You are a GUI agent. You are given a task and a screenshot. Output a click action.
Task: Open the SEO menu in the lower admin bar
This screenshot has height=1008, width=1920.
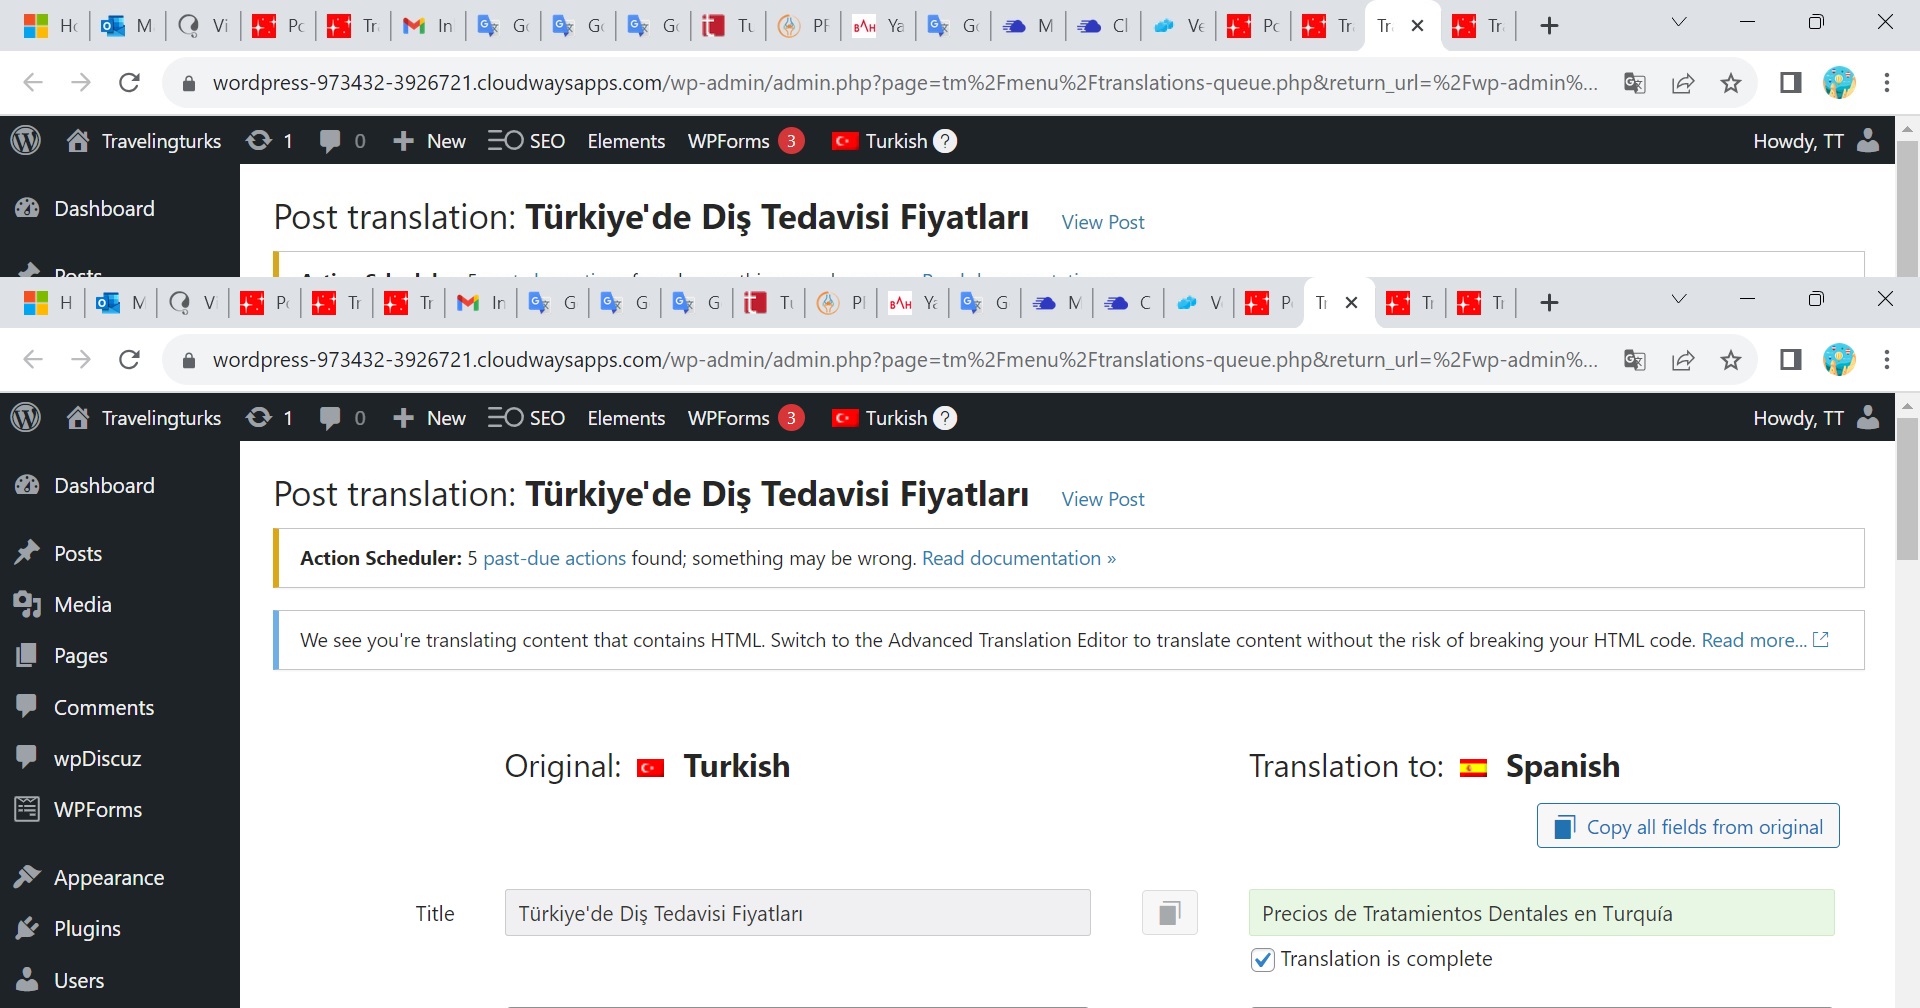pos(527,418)
